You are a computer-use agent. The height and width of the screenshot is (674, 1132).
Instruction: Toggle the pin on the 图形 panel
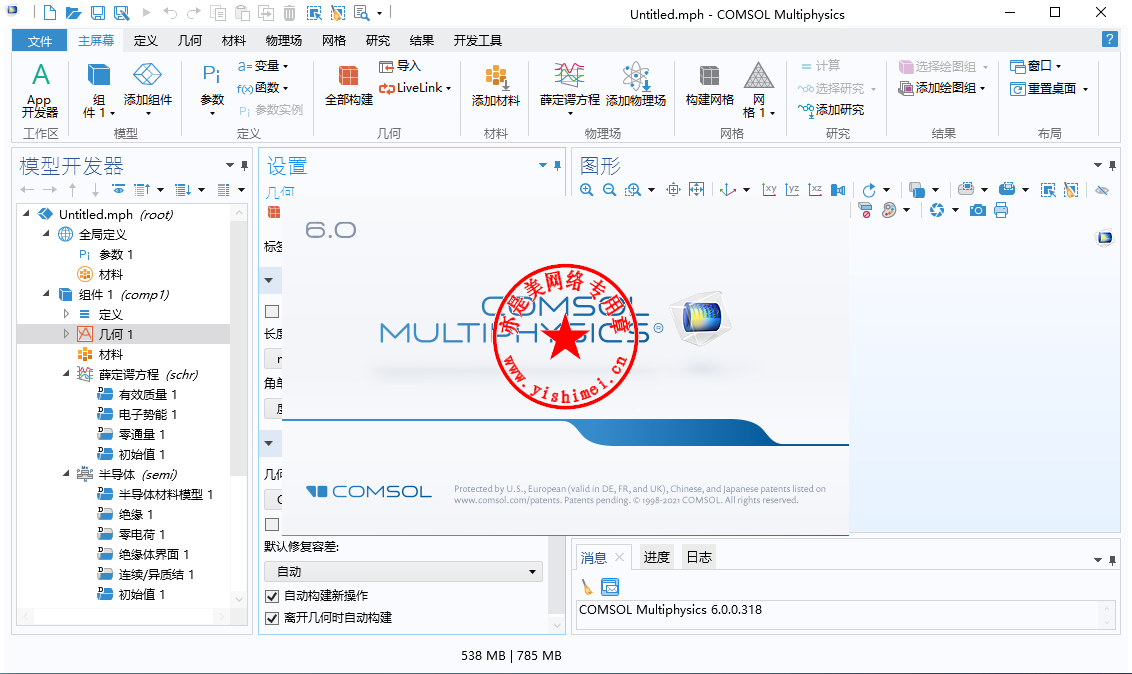[x=1113, y=166]
